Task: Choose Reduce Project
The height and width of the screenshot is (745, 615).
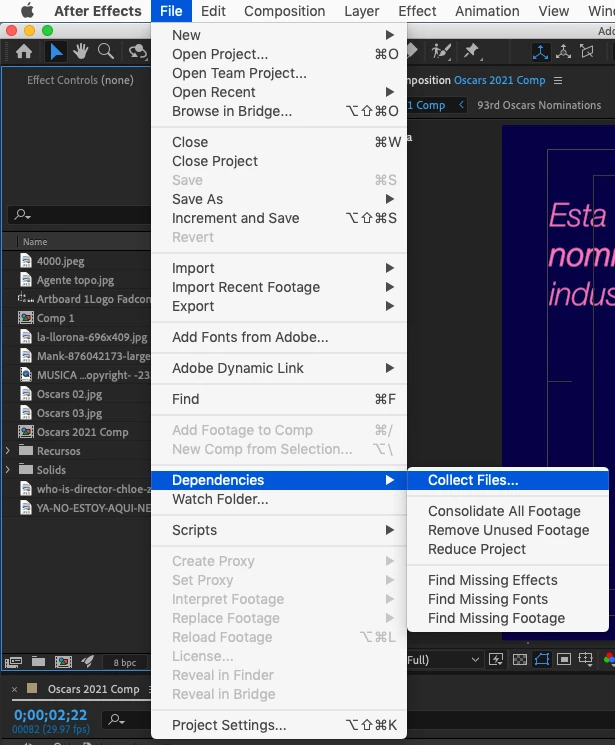Action: pyautogui.click(x=508, y=549)
